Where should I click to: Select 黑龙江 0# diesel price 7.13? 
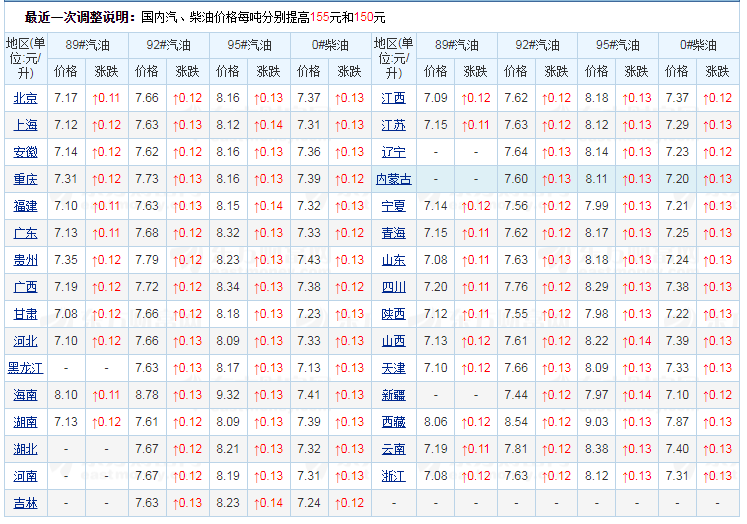point(309,368)
